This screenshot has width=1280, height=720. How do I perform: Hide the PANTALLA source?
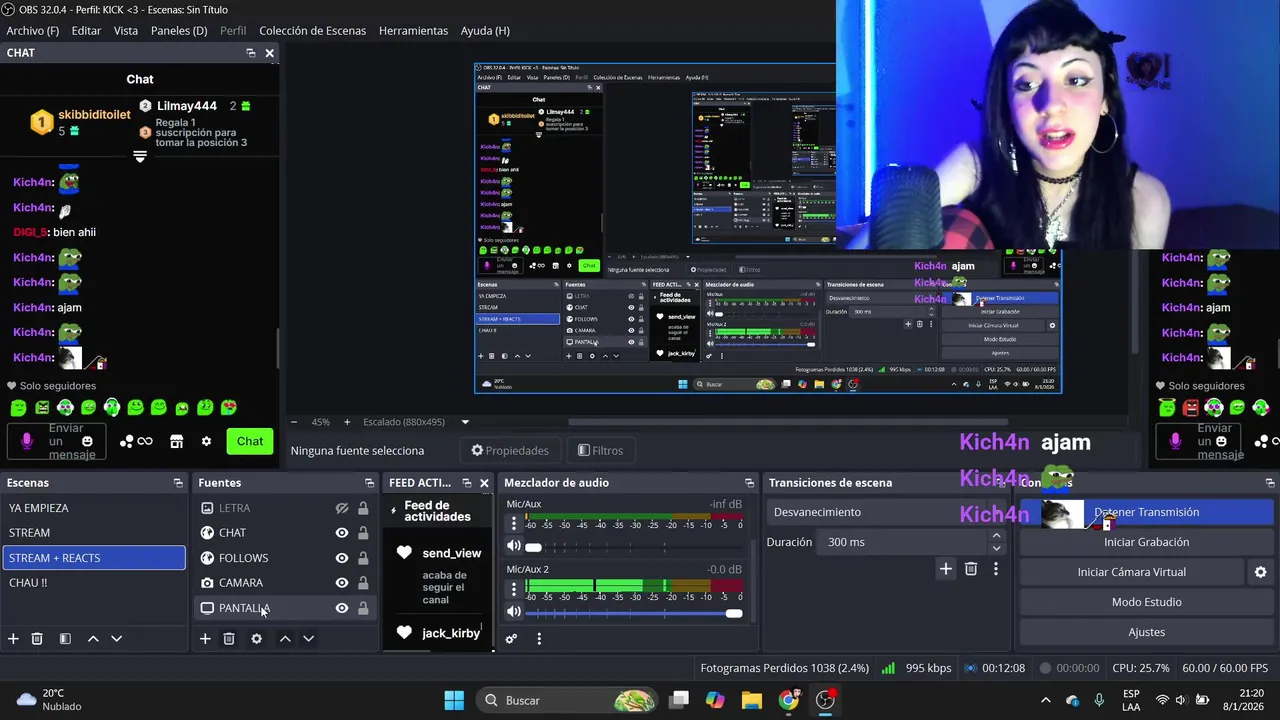click(x=341, y=608)
